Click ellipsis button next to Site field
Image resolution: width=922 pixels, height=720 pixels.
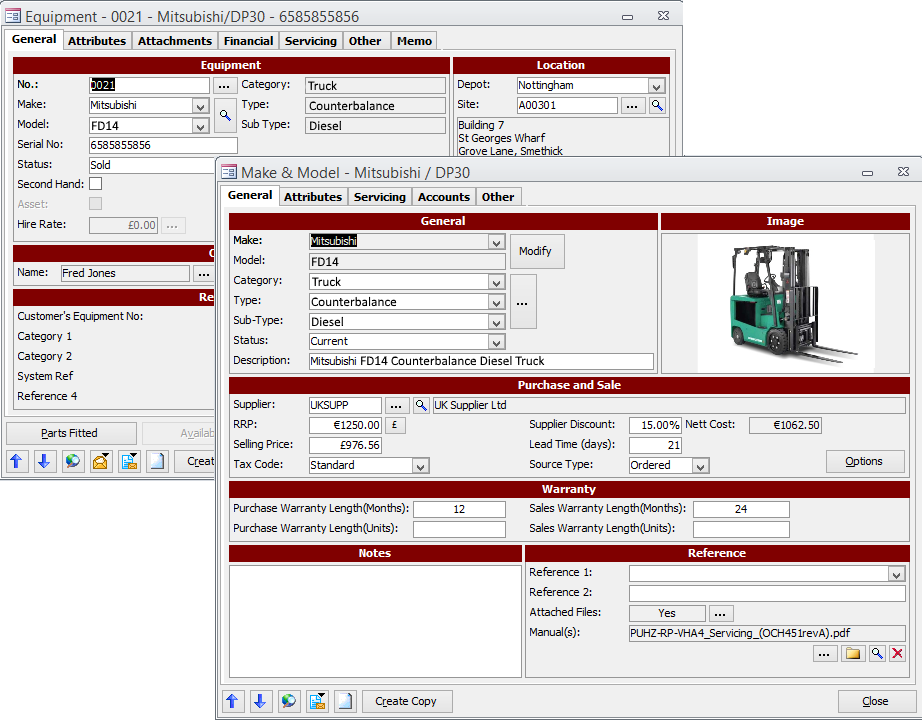[x=632, y=105]
